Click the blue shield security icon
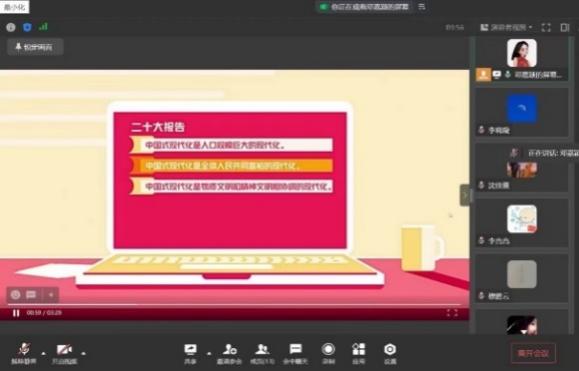This screenshot has width=579, height=371. (x=27, y=27)
